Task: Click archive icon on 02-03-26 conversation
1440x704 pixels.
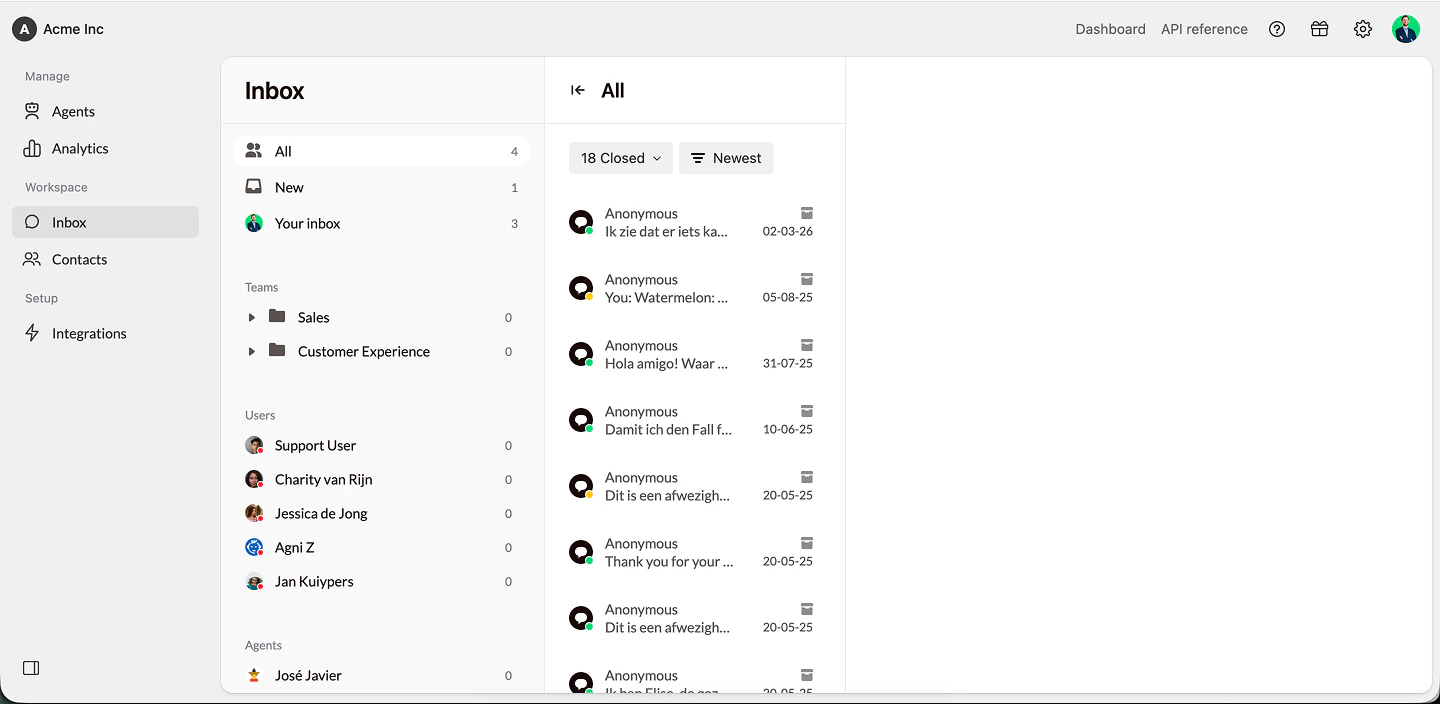Action: [807, 213]
